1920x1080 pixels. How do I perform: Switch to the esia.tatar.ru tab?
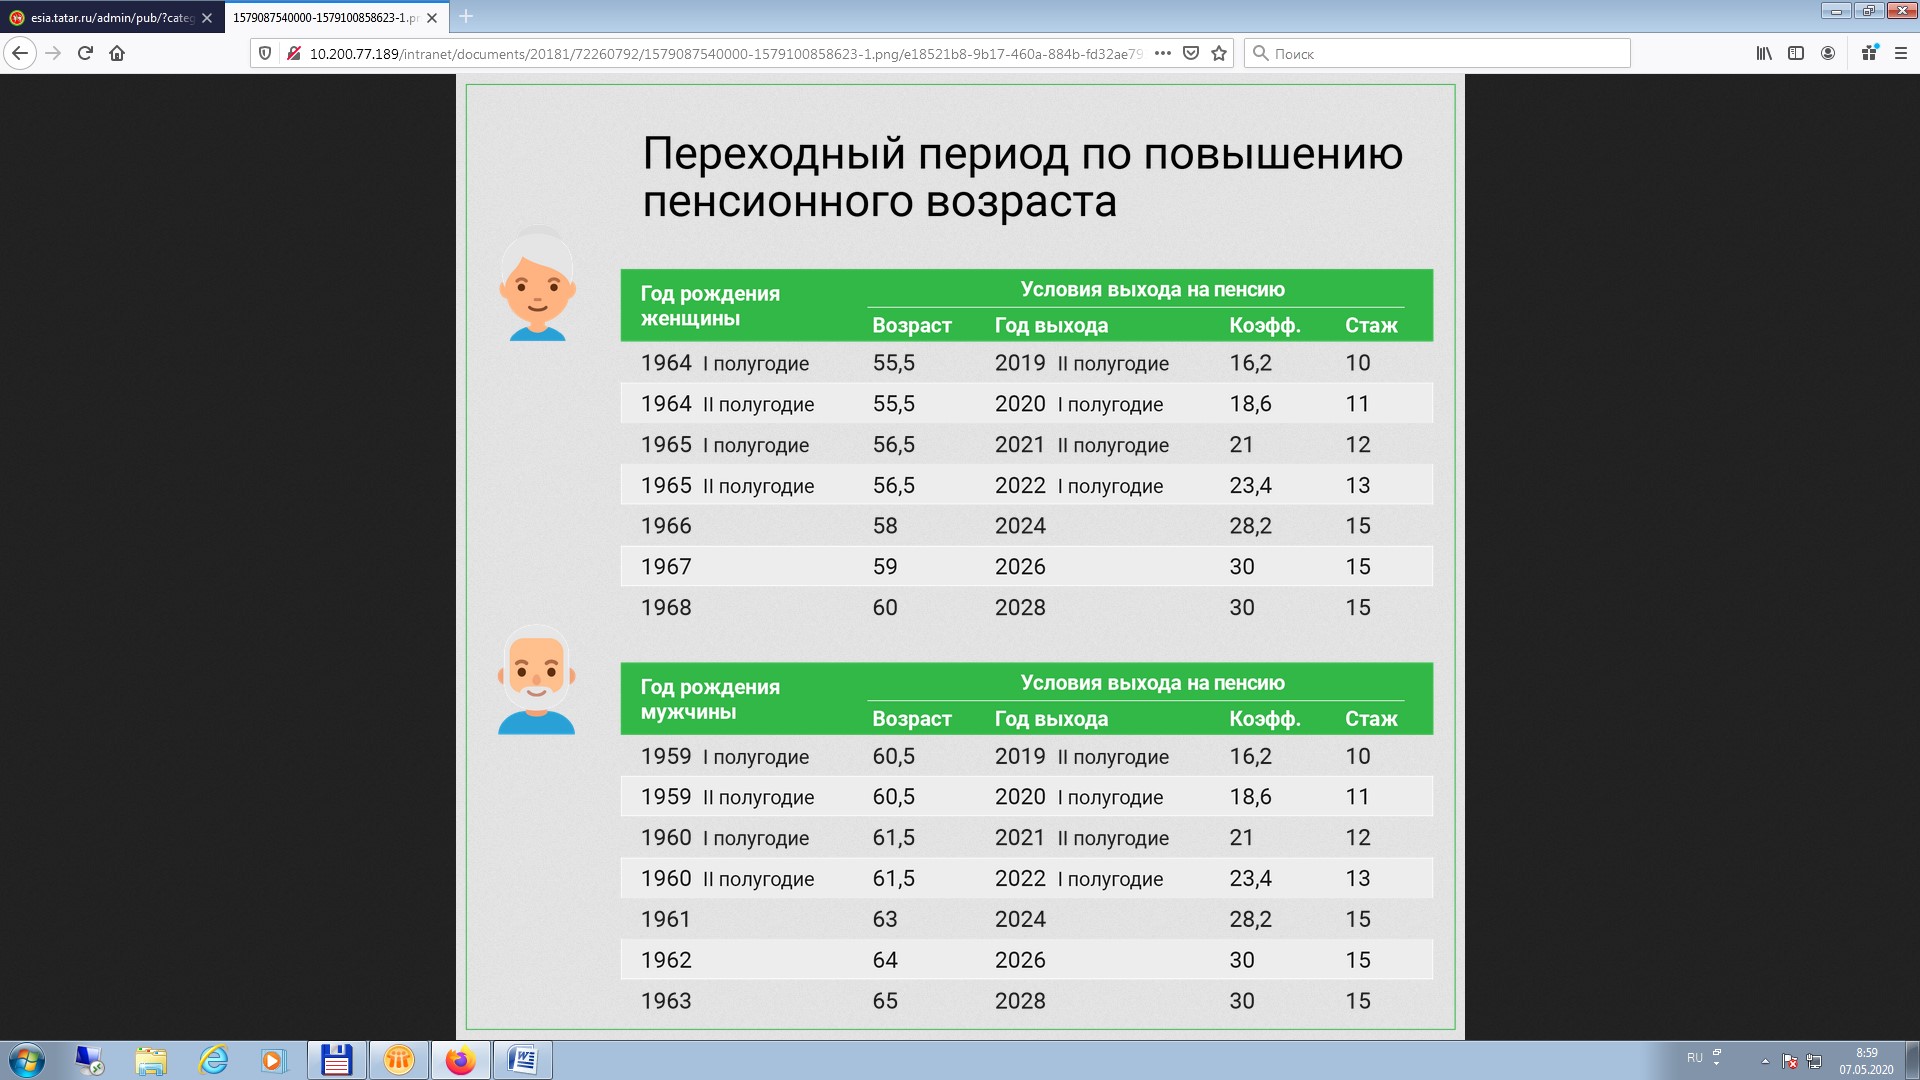(x=110, y=17)
